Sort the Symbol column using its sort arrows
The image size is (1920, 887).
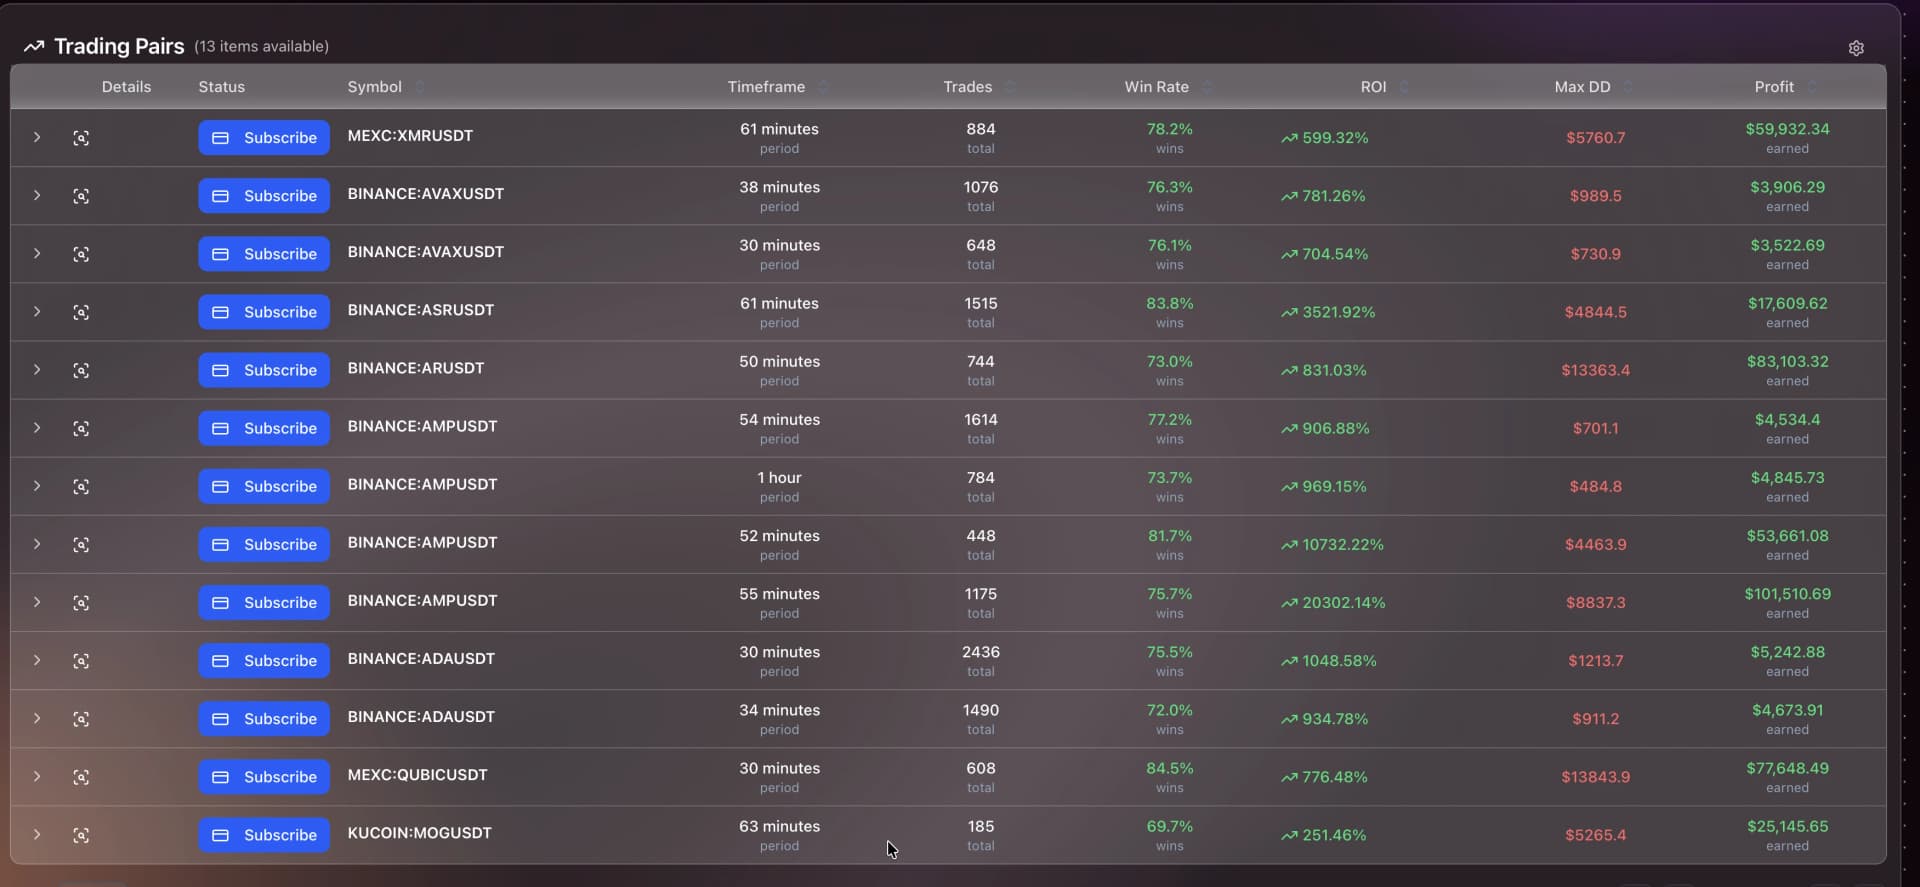(419, 87)
